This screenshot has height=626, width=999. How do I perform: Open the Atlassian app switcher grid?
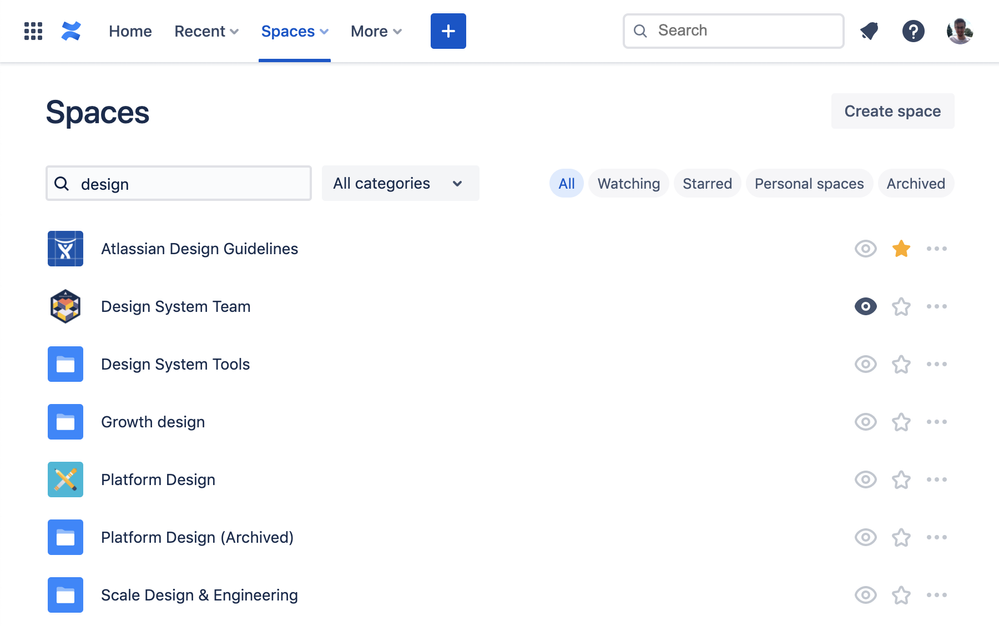[33, 30]
